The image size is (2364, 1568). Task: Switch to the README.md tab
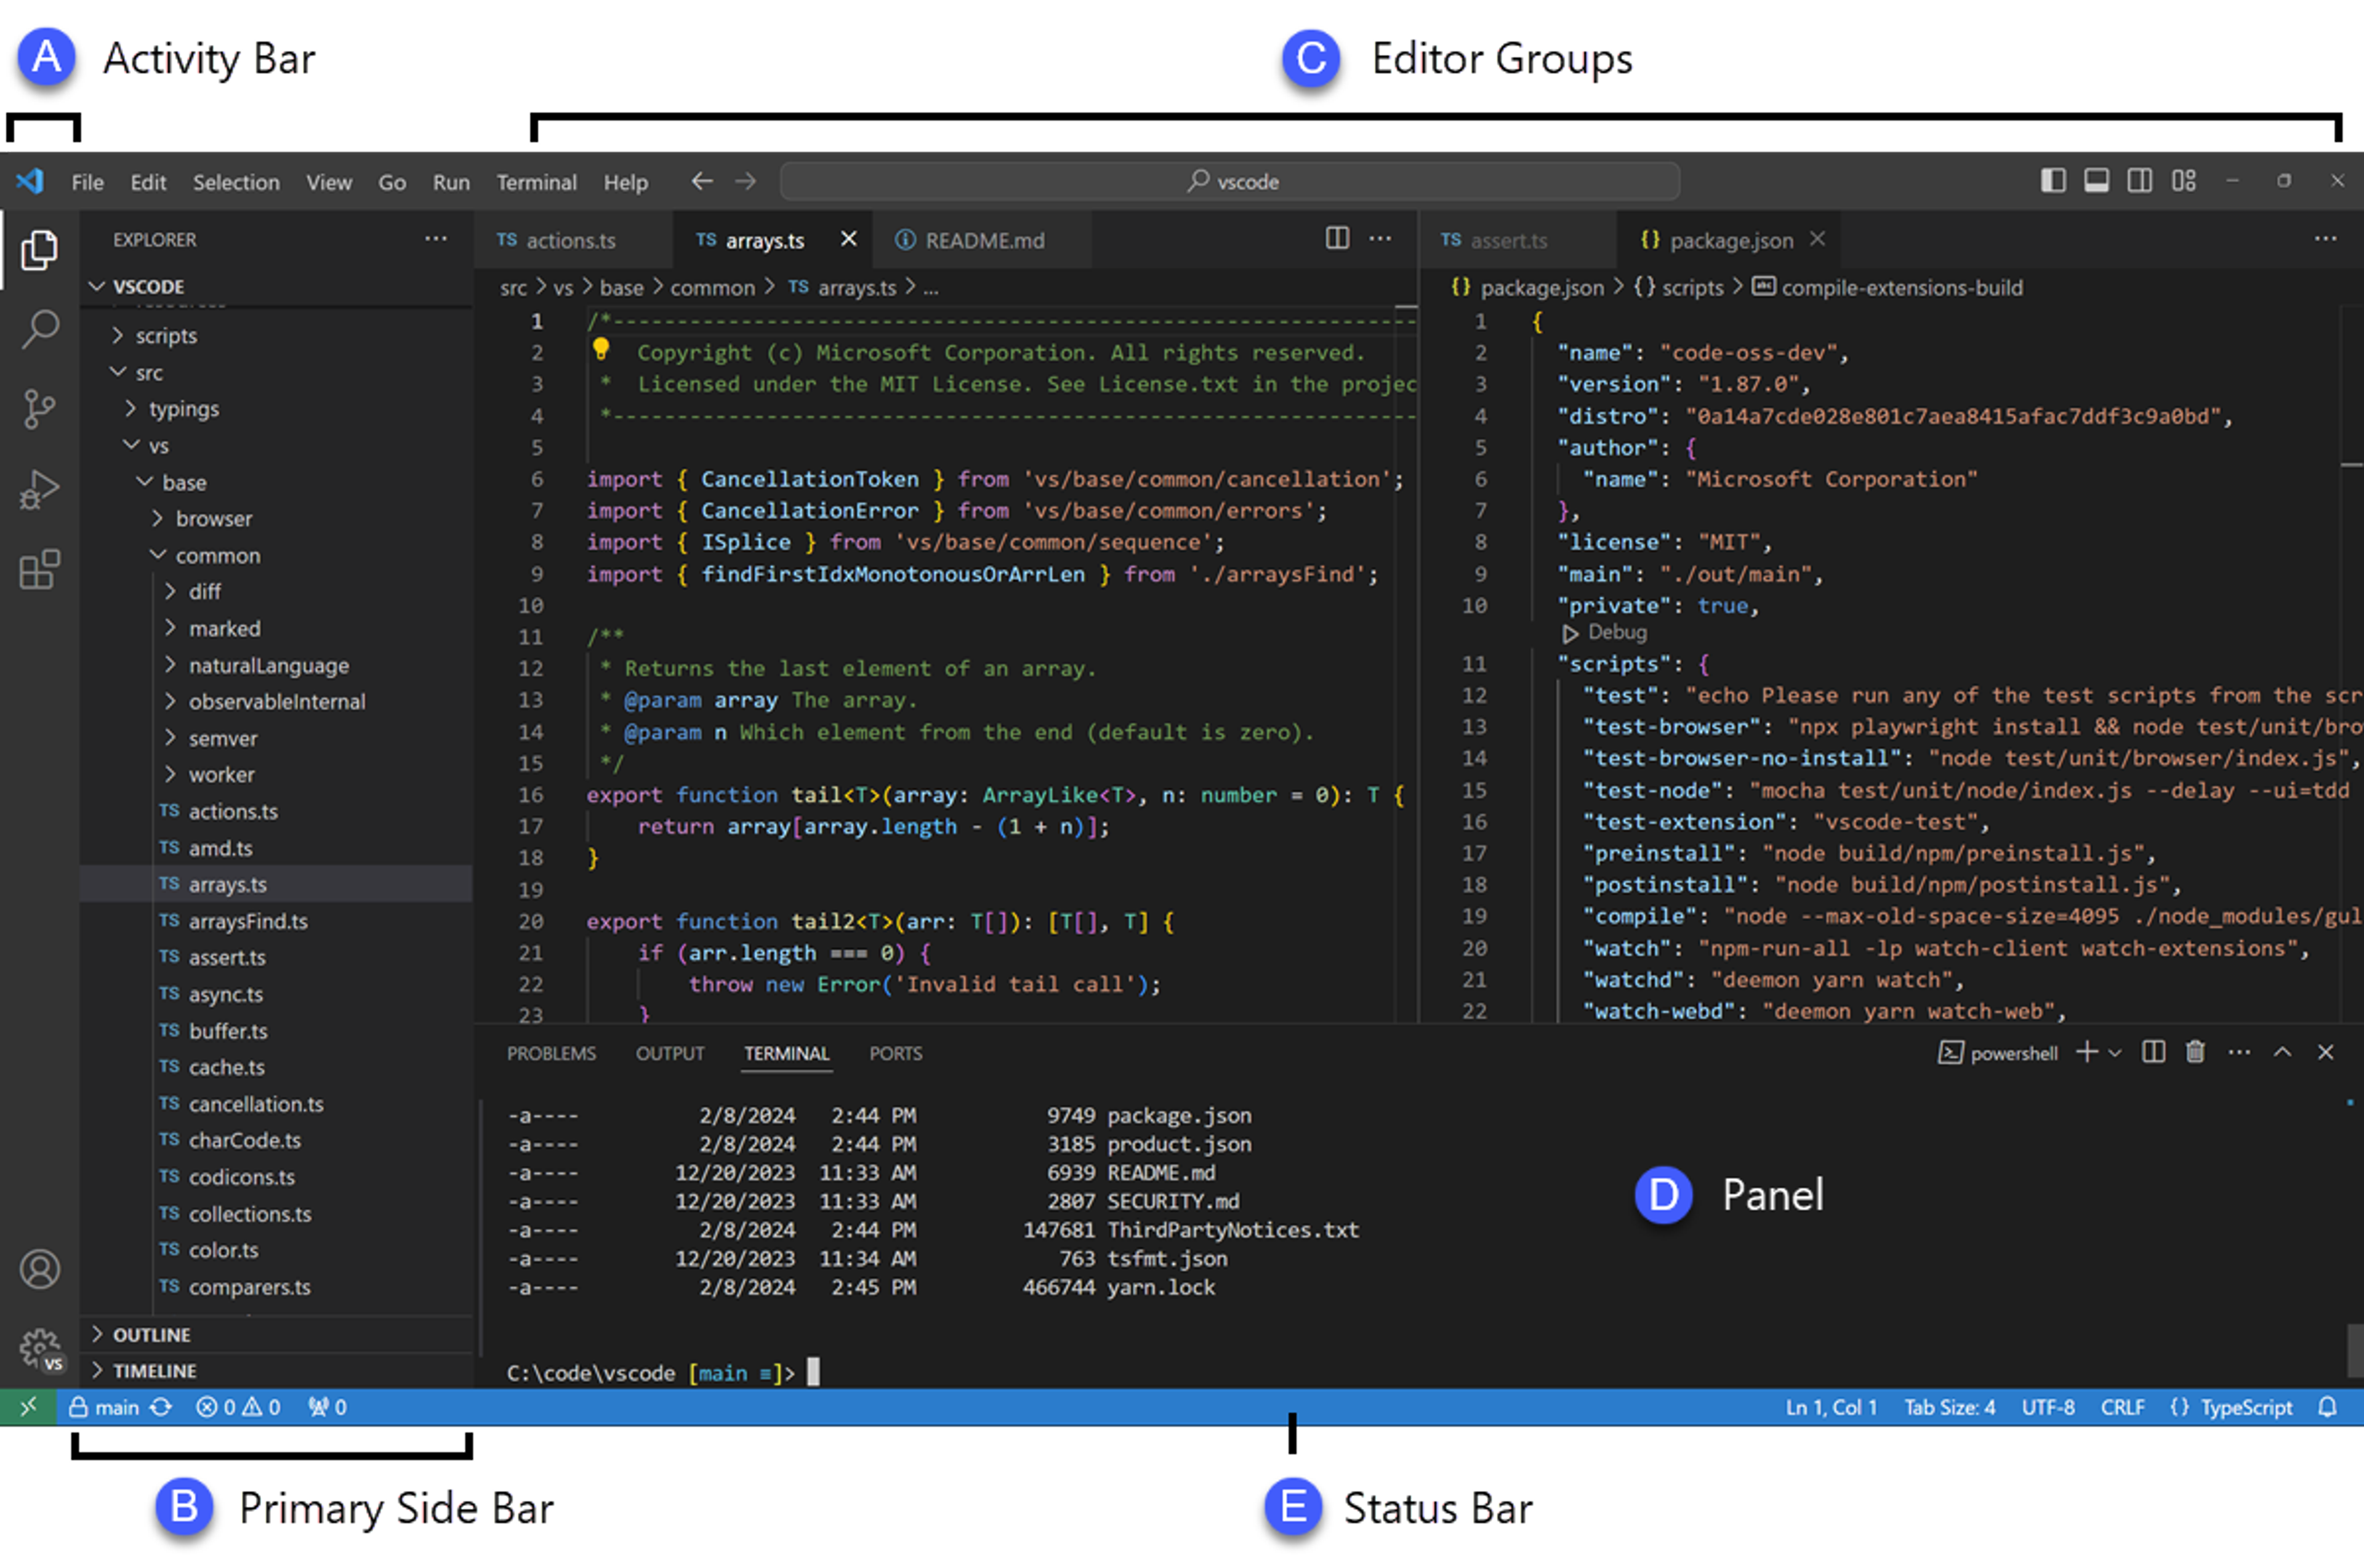click(x=983, y=240)
